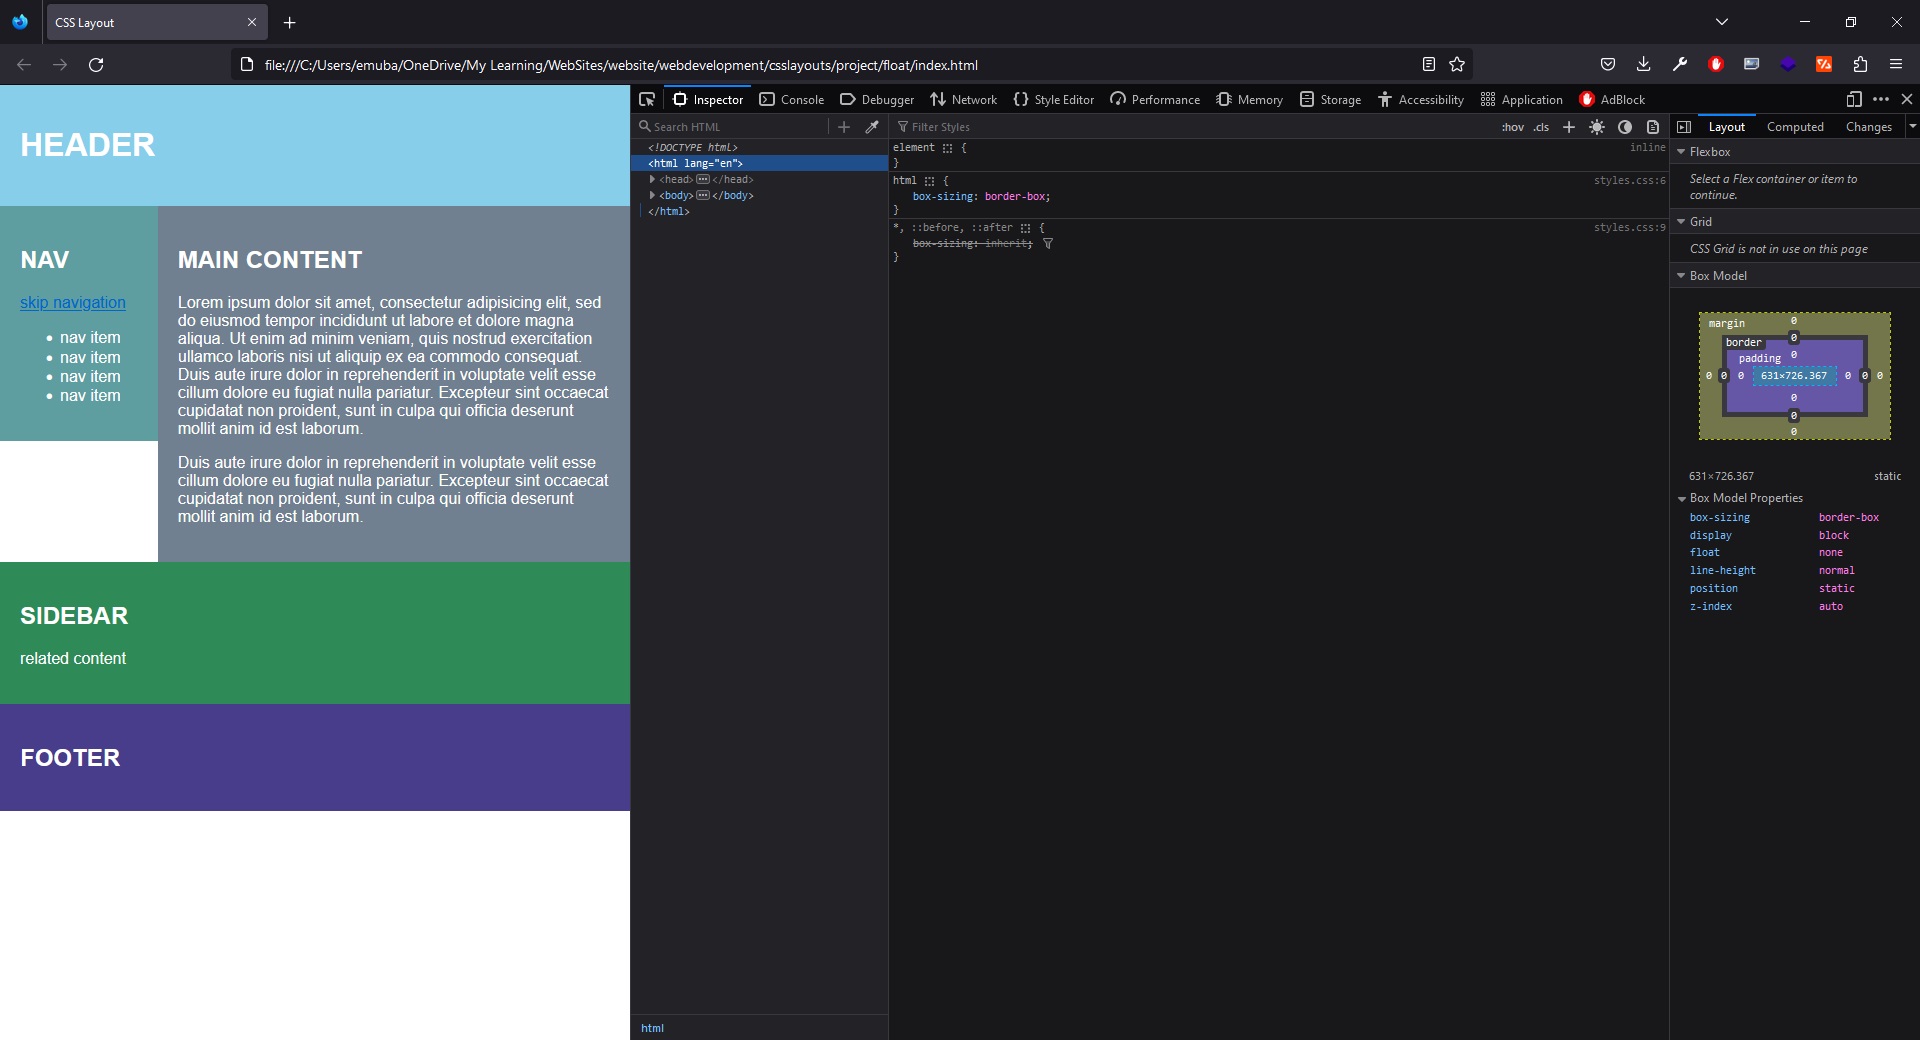Expand the head element node
This screenshot has height=1040, width=1920.
pos(652,180)
